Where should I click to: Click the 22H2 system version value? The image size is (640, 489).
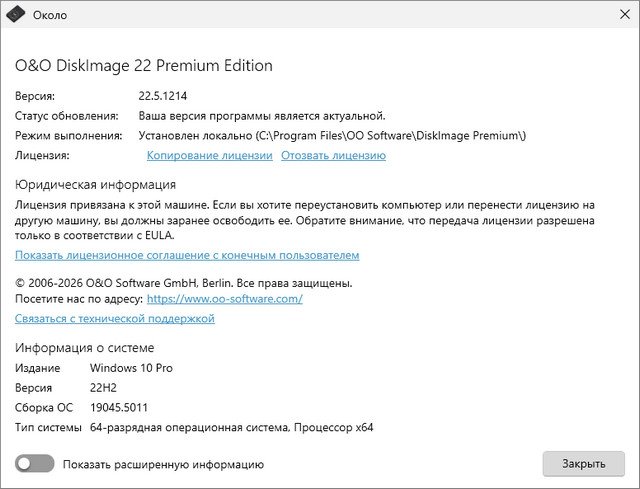tap(105, 388)
